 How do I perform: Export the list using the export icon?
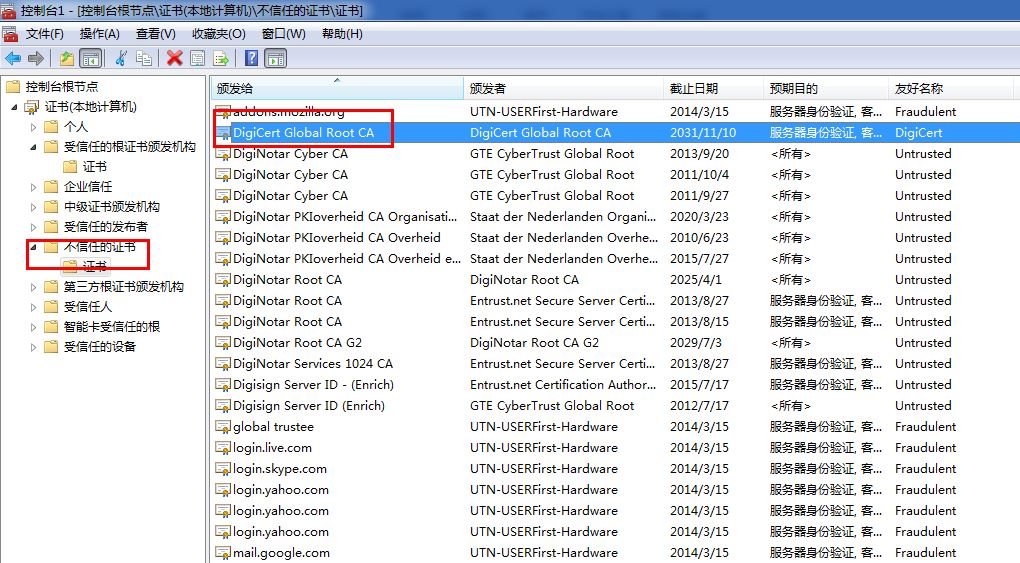pos(221,59)
